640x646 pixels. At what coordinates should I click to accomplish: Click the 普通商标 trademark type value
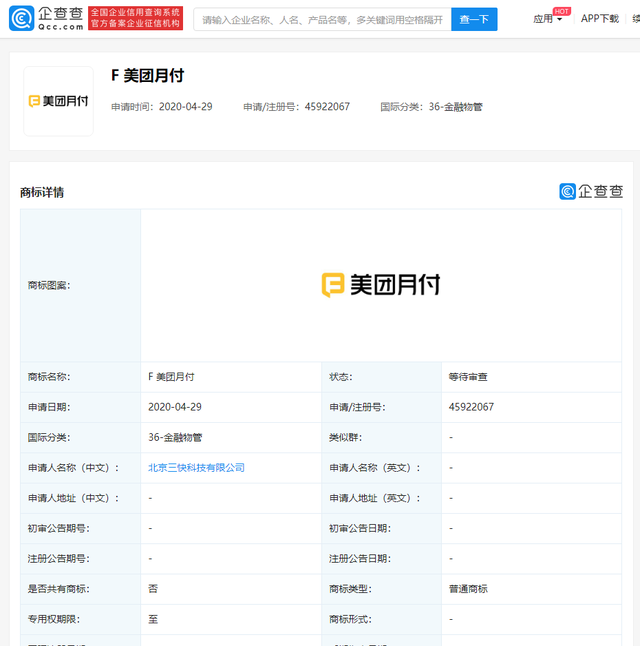(x=468, y=589)
